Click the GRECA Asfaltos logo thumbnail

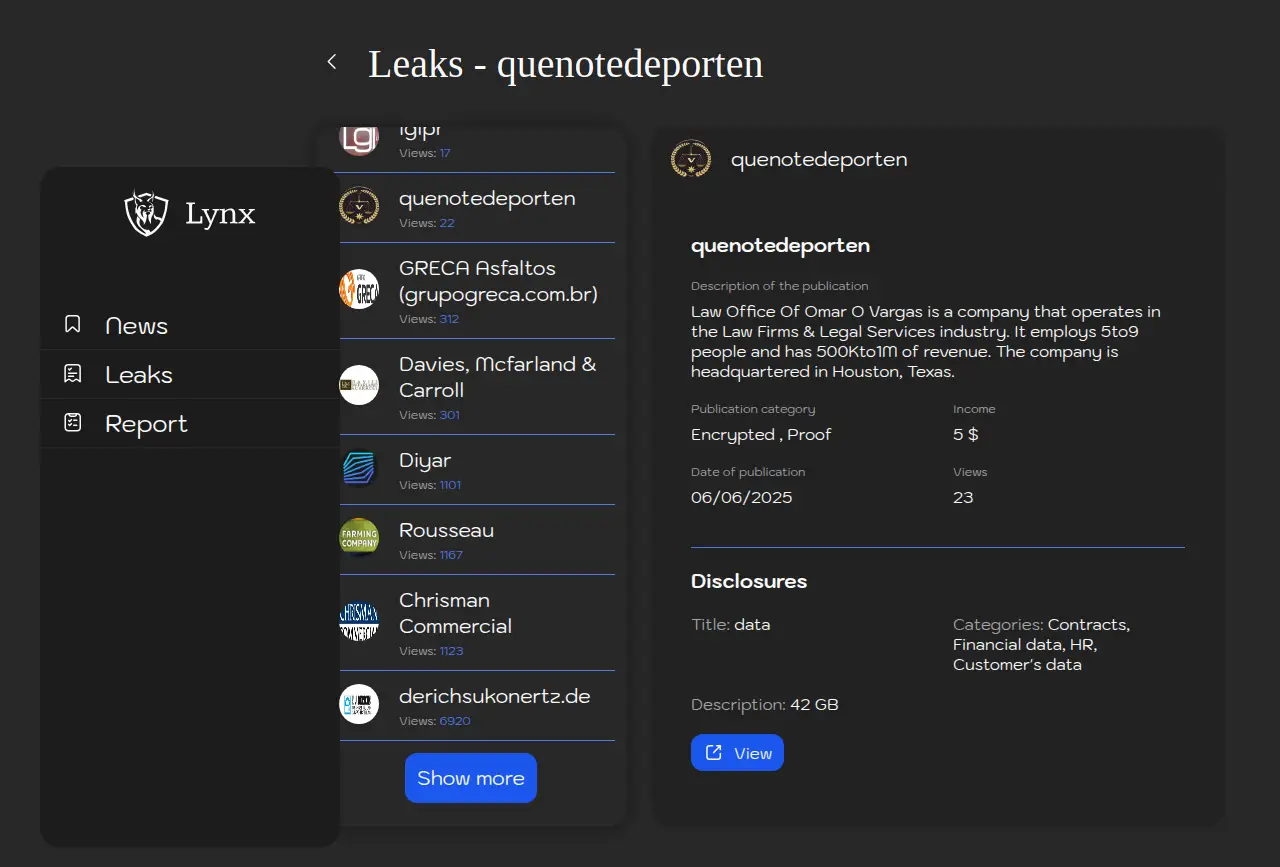[359, 290]
